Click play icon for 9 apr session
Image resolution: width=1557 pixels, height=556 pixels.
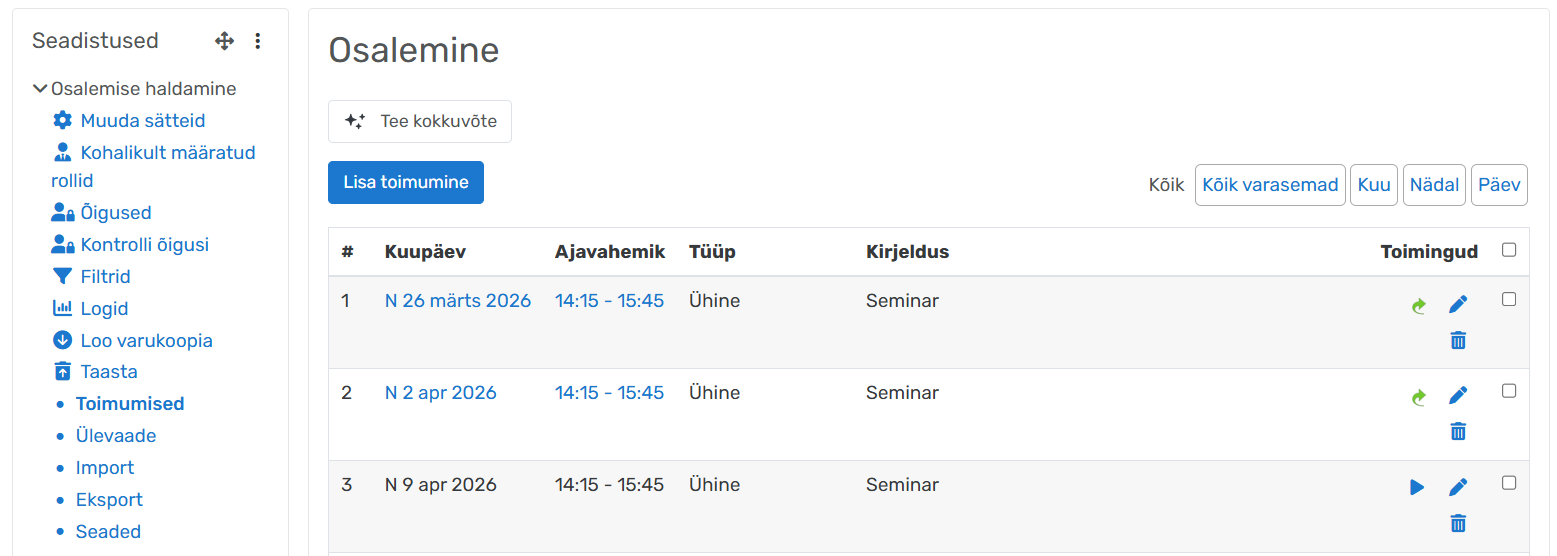point(1417,487)
